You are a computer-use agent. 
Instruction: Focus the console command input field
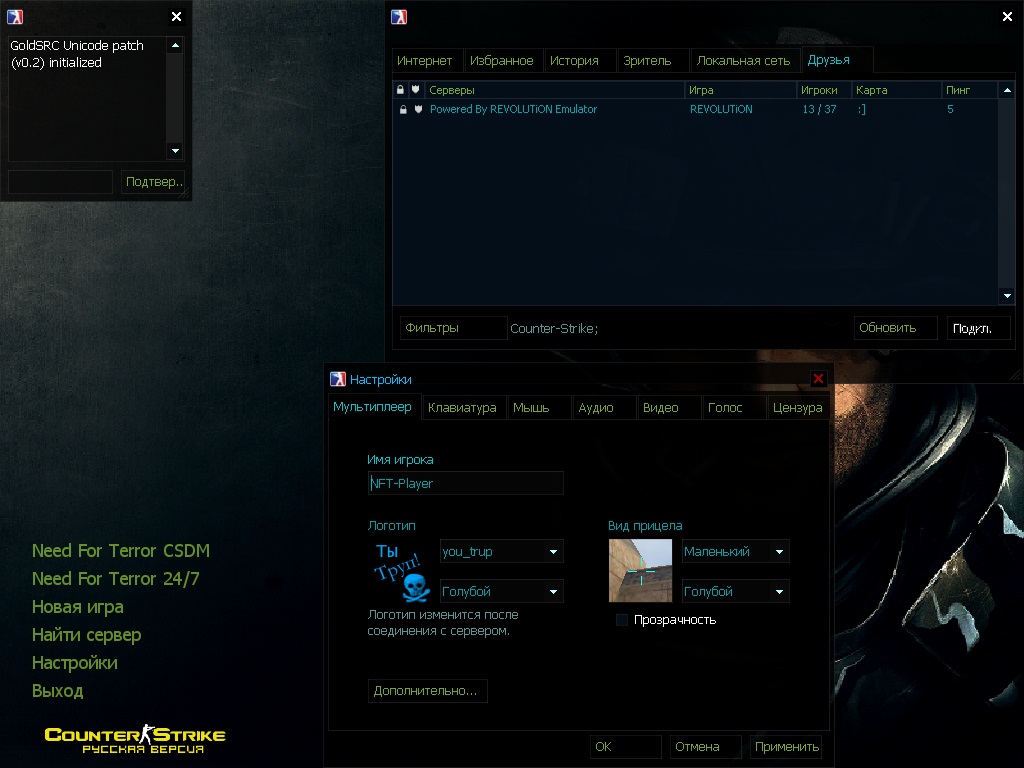(60, 182)
